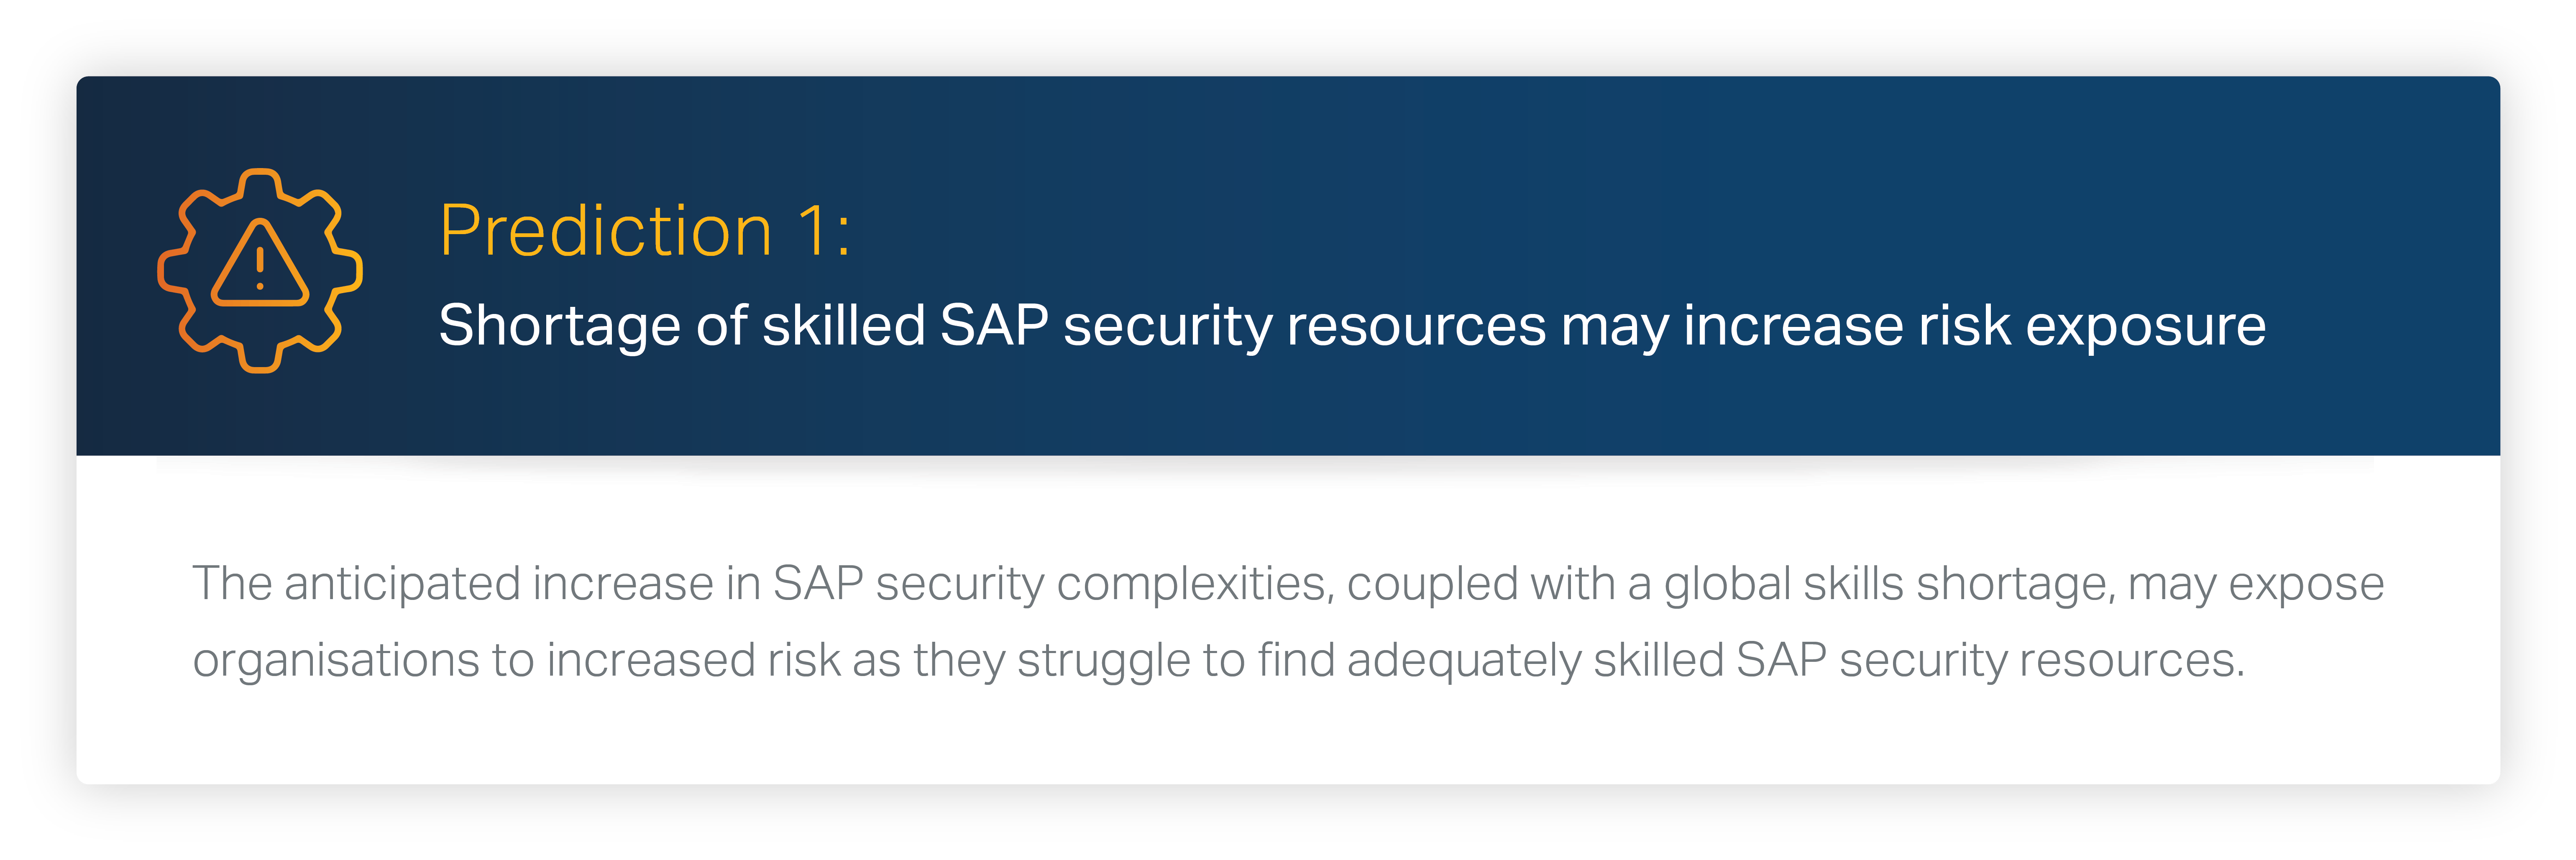Click the word 'organisations' in the paragraph
This screenshot has width=2576, height=860.
(x=336, y=661)
